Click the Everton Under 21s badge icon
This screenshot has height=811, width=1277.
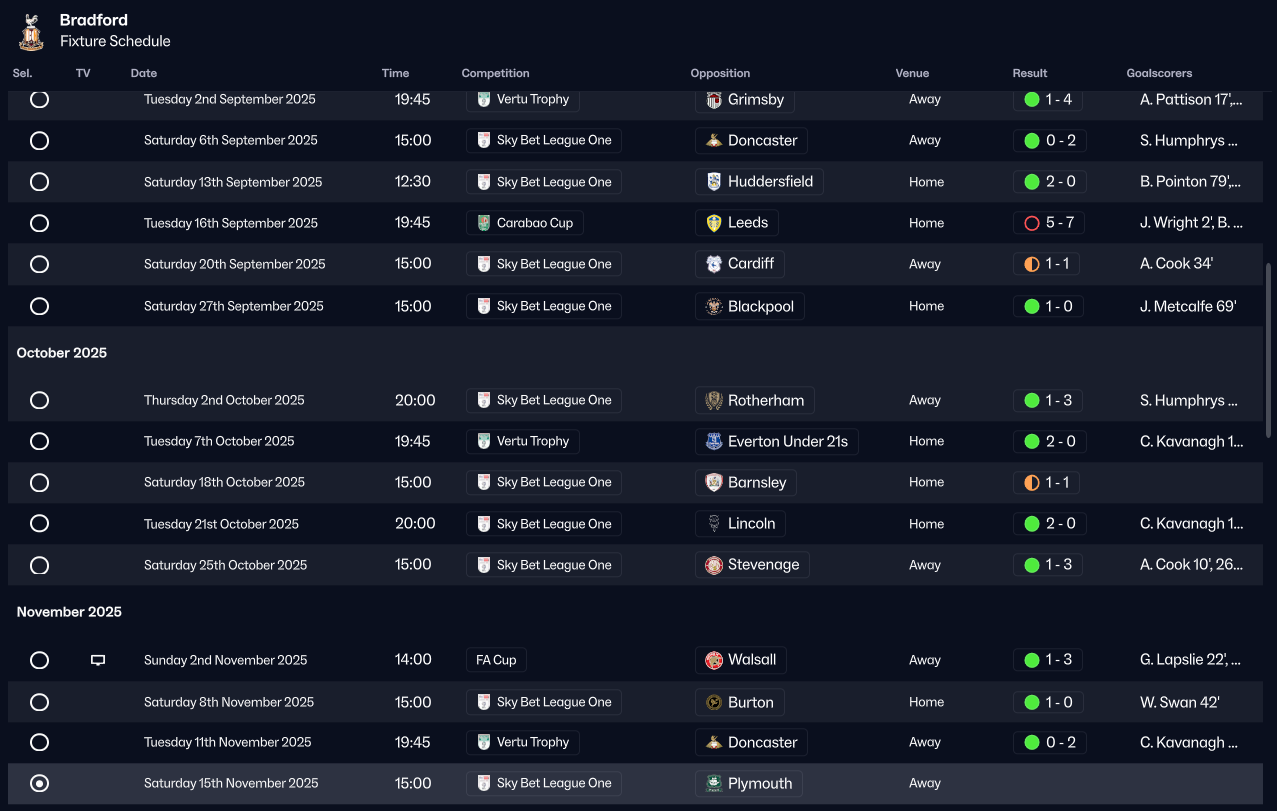pos(714,441)
